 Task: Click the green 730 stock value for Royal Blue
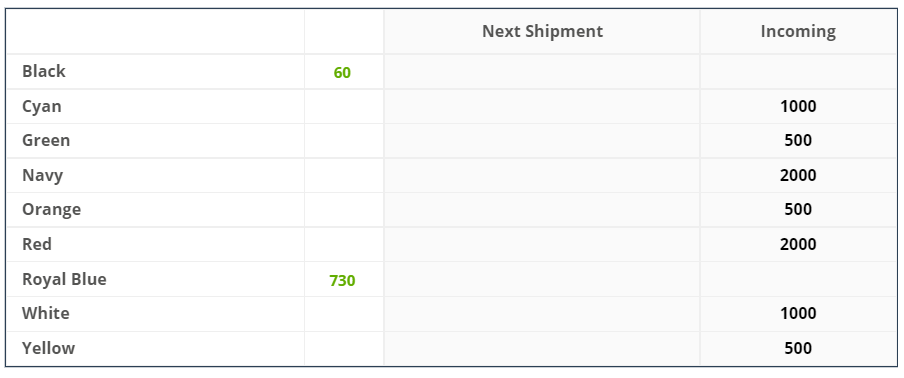[x=342, y=281]
